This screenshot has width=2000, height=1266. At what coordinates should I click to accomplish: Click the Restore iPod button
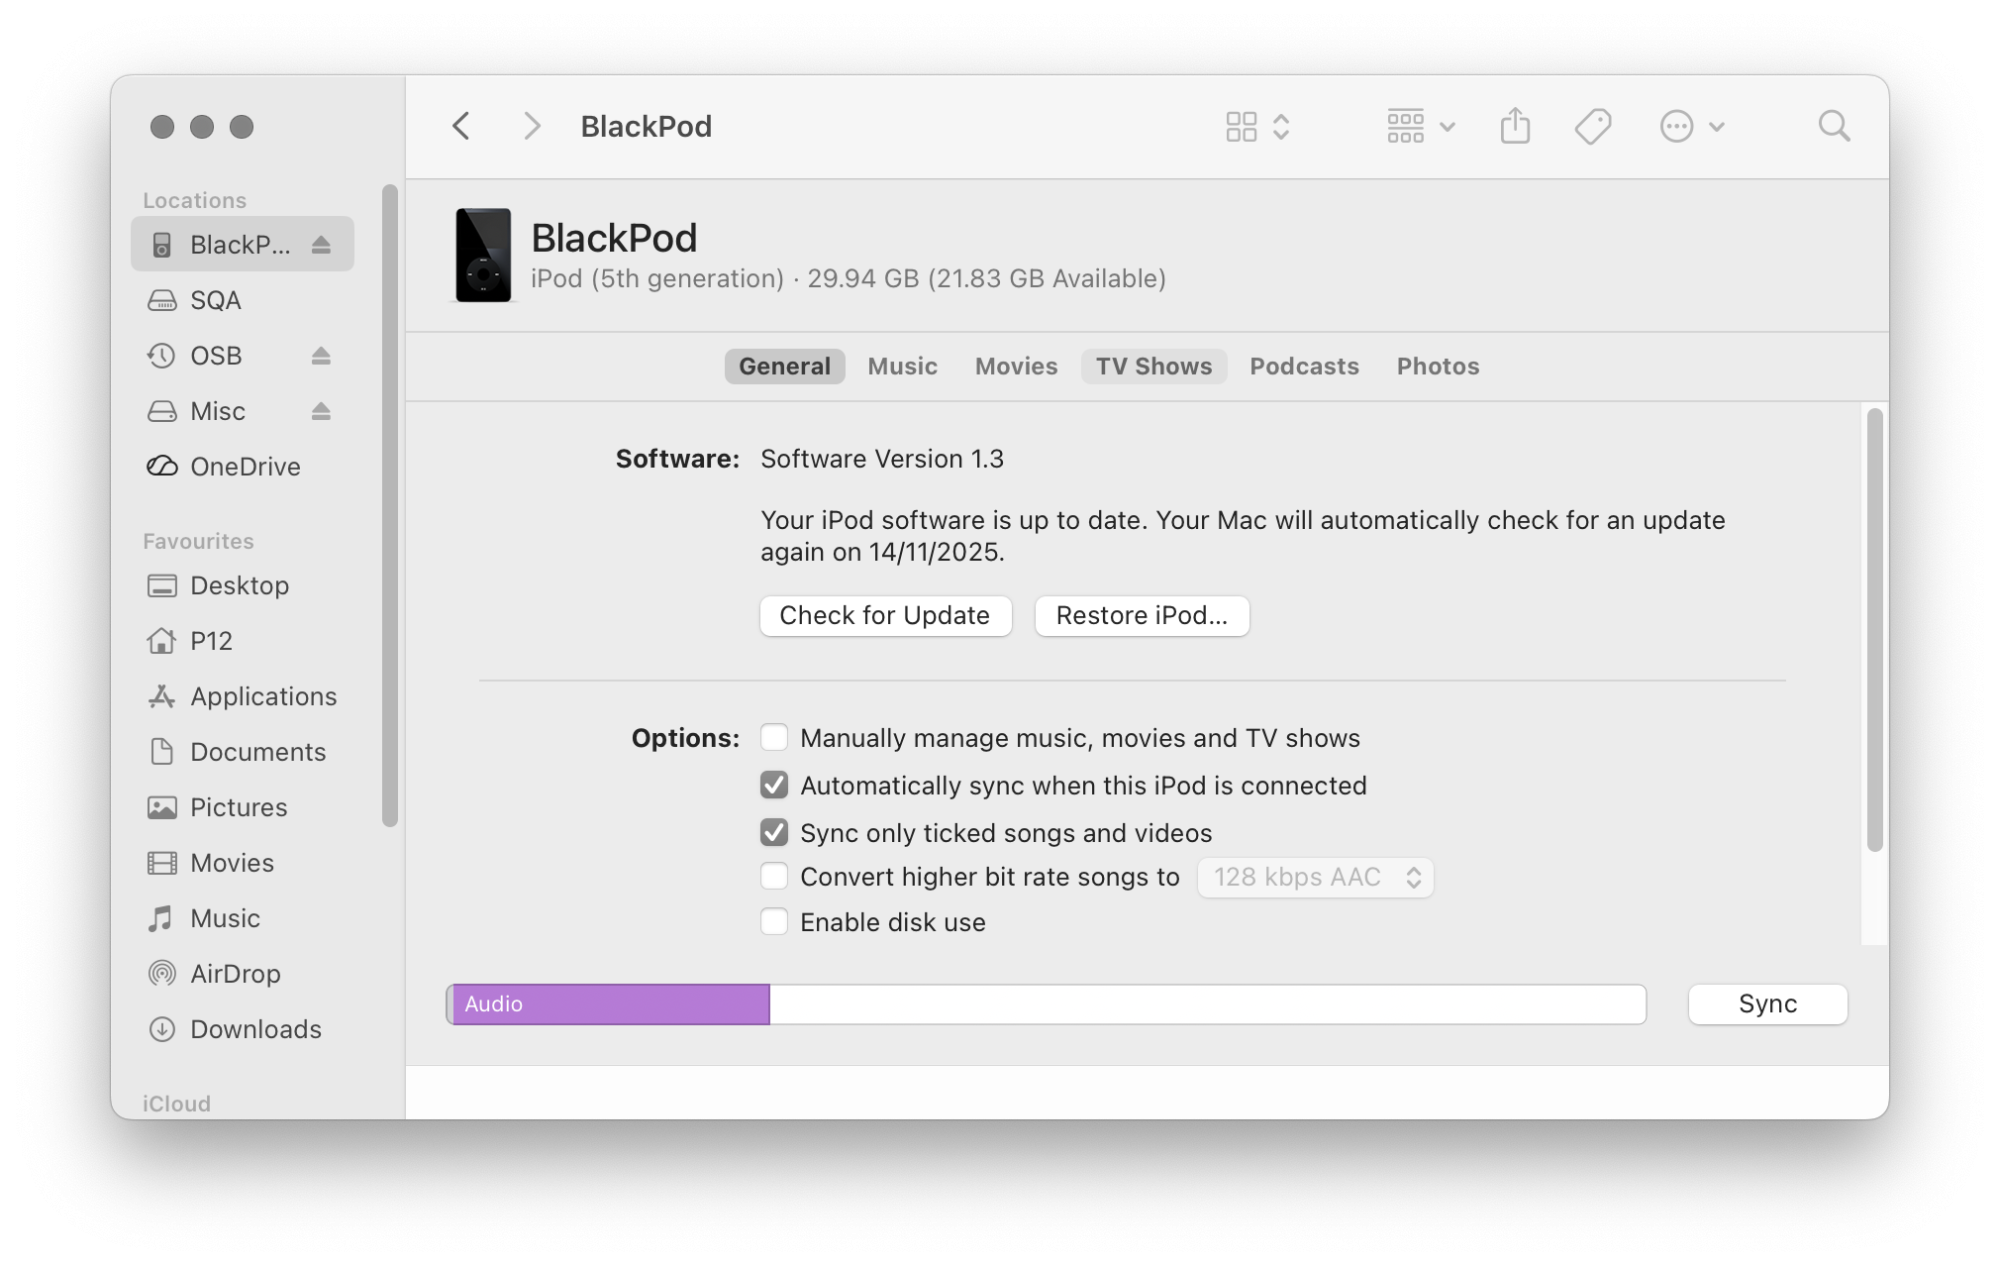[x=1141, y=615]
